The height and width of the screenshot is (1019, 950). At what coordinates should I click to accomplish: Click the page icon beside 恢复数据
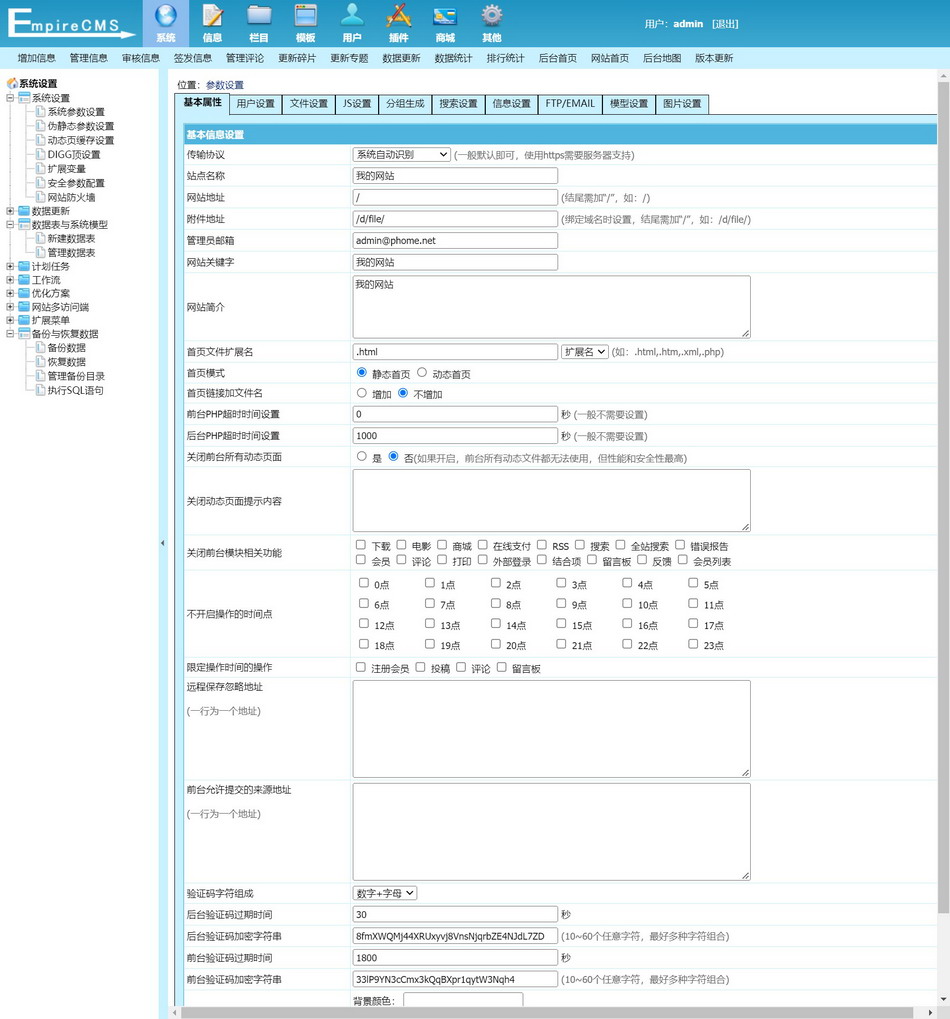[x=40, y=362]
